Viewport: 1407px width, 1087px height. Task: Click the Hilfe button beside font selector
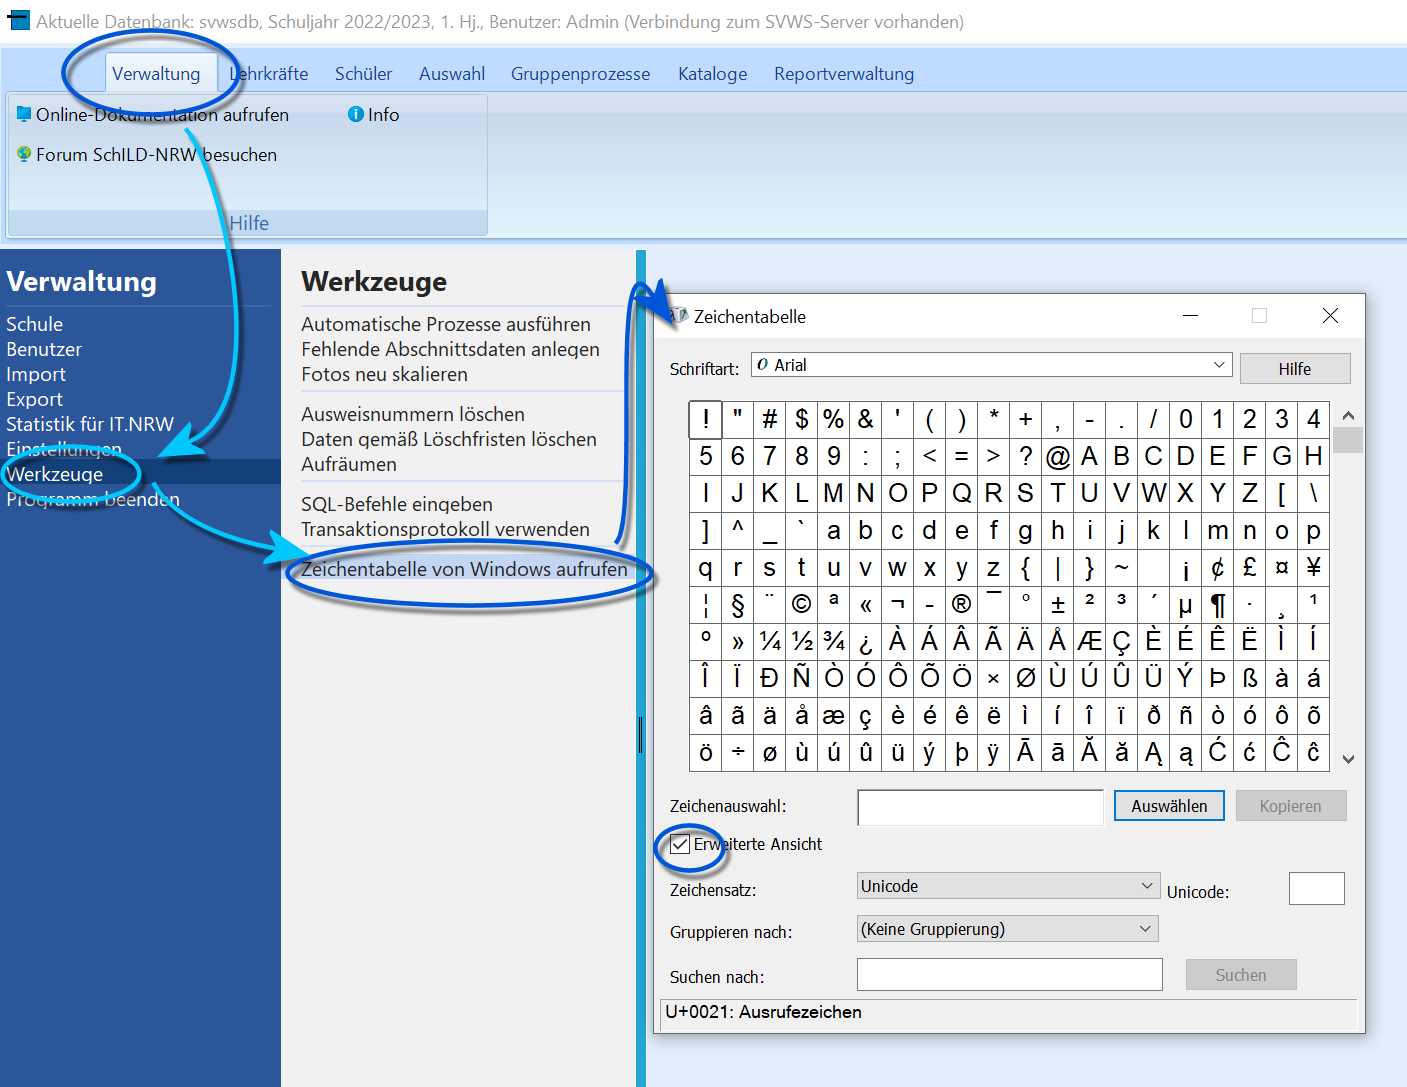coord(1295,369)
